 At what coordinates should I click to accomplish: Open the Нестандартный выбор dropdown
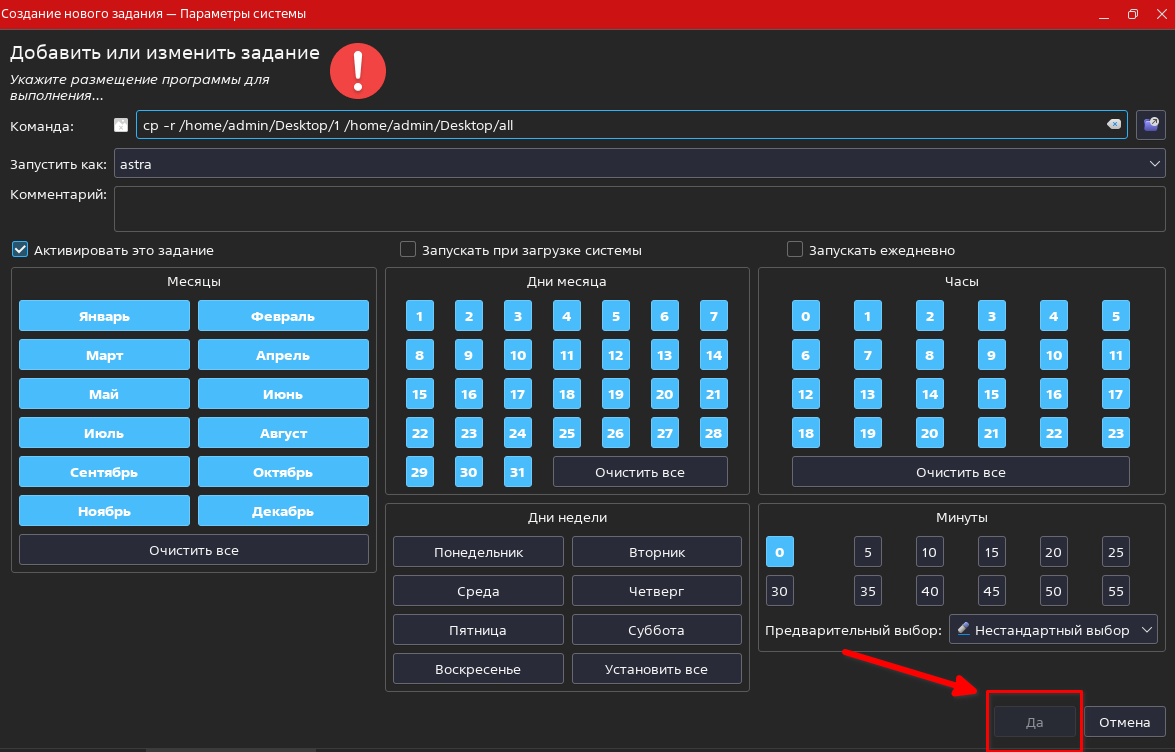[x=1052, y=630]
